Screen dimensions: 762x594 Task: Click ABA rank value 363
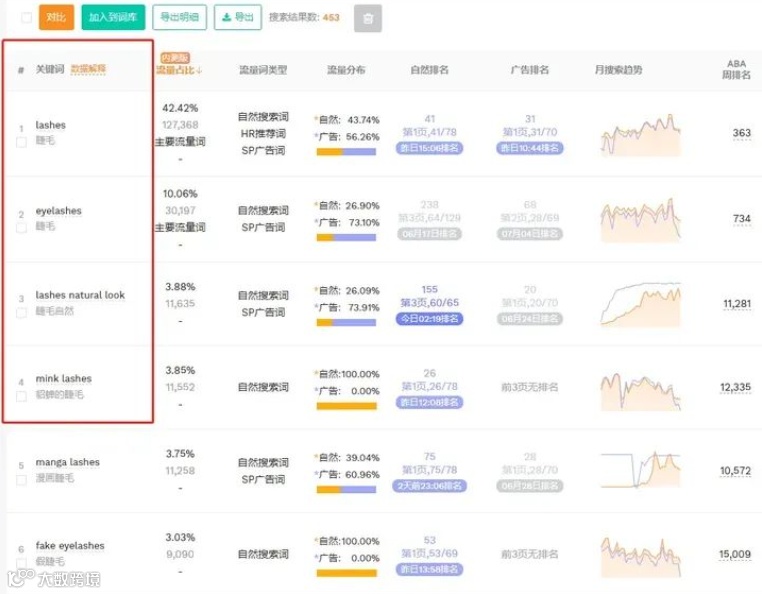(742, 133)
